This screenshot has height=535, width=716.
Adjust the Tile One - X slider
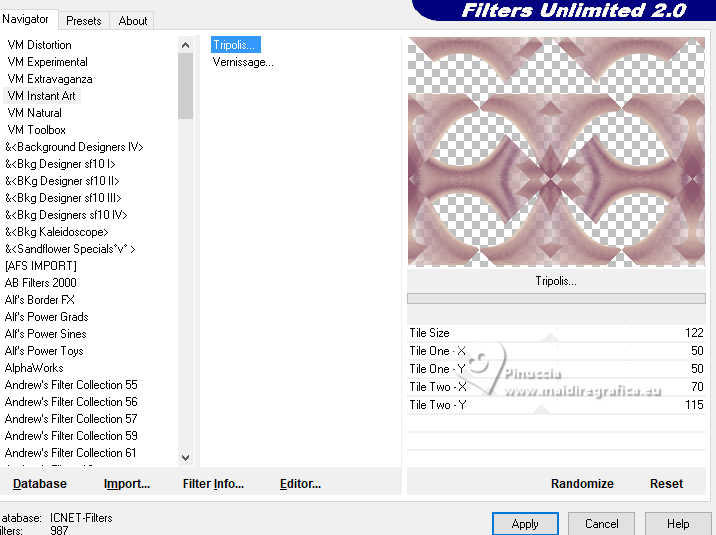tap(556, 351)
